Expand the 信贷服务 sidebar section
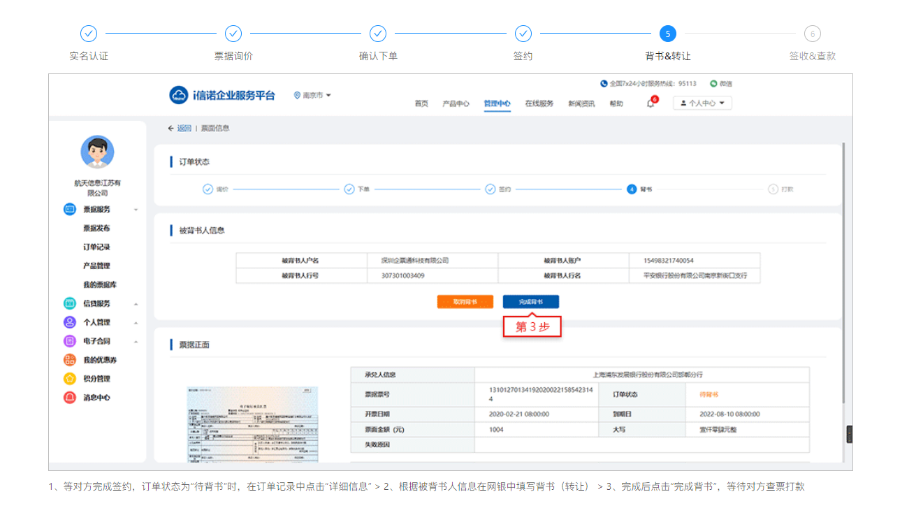This screenshot has width=900, height=520. pos(136,304)
